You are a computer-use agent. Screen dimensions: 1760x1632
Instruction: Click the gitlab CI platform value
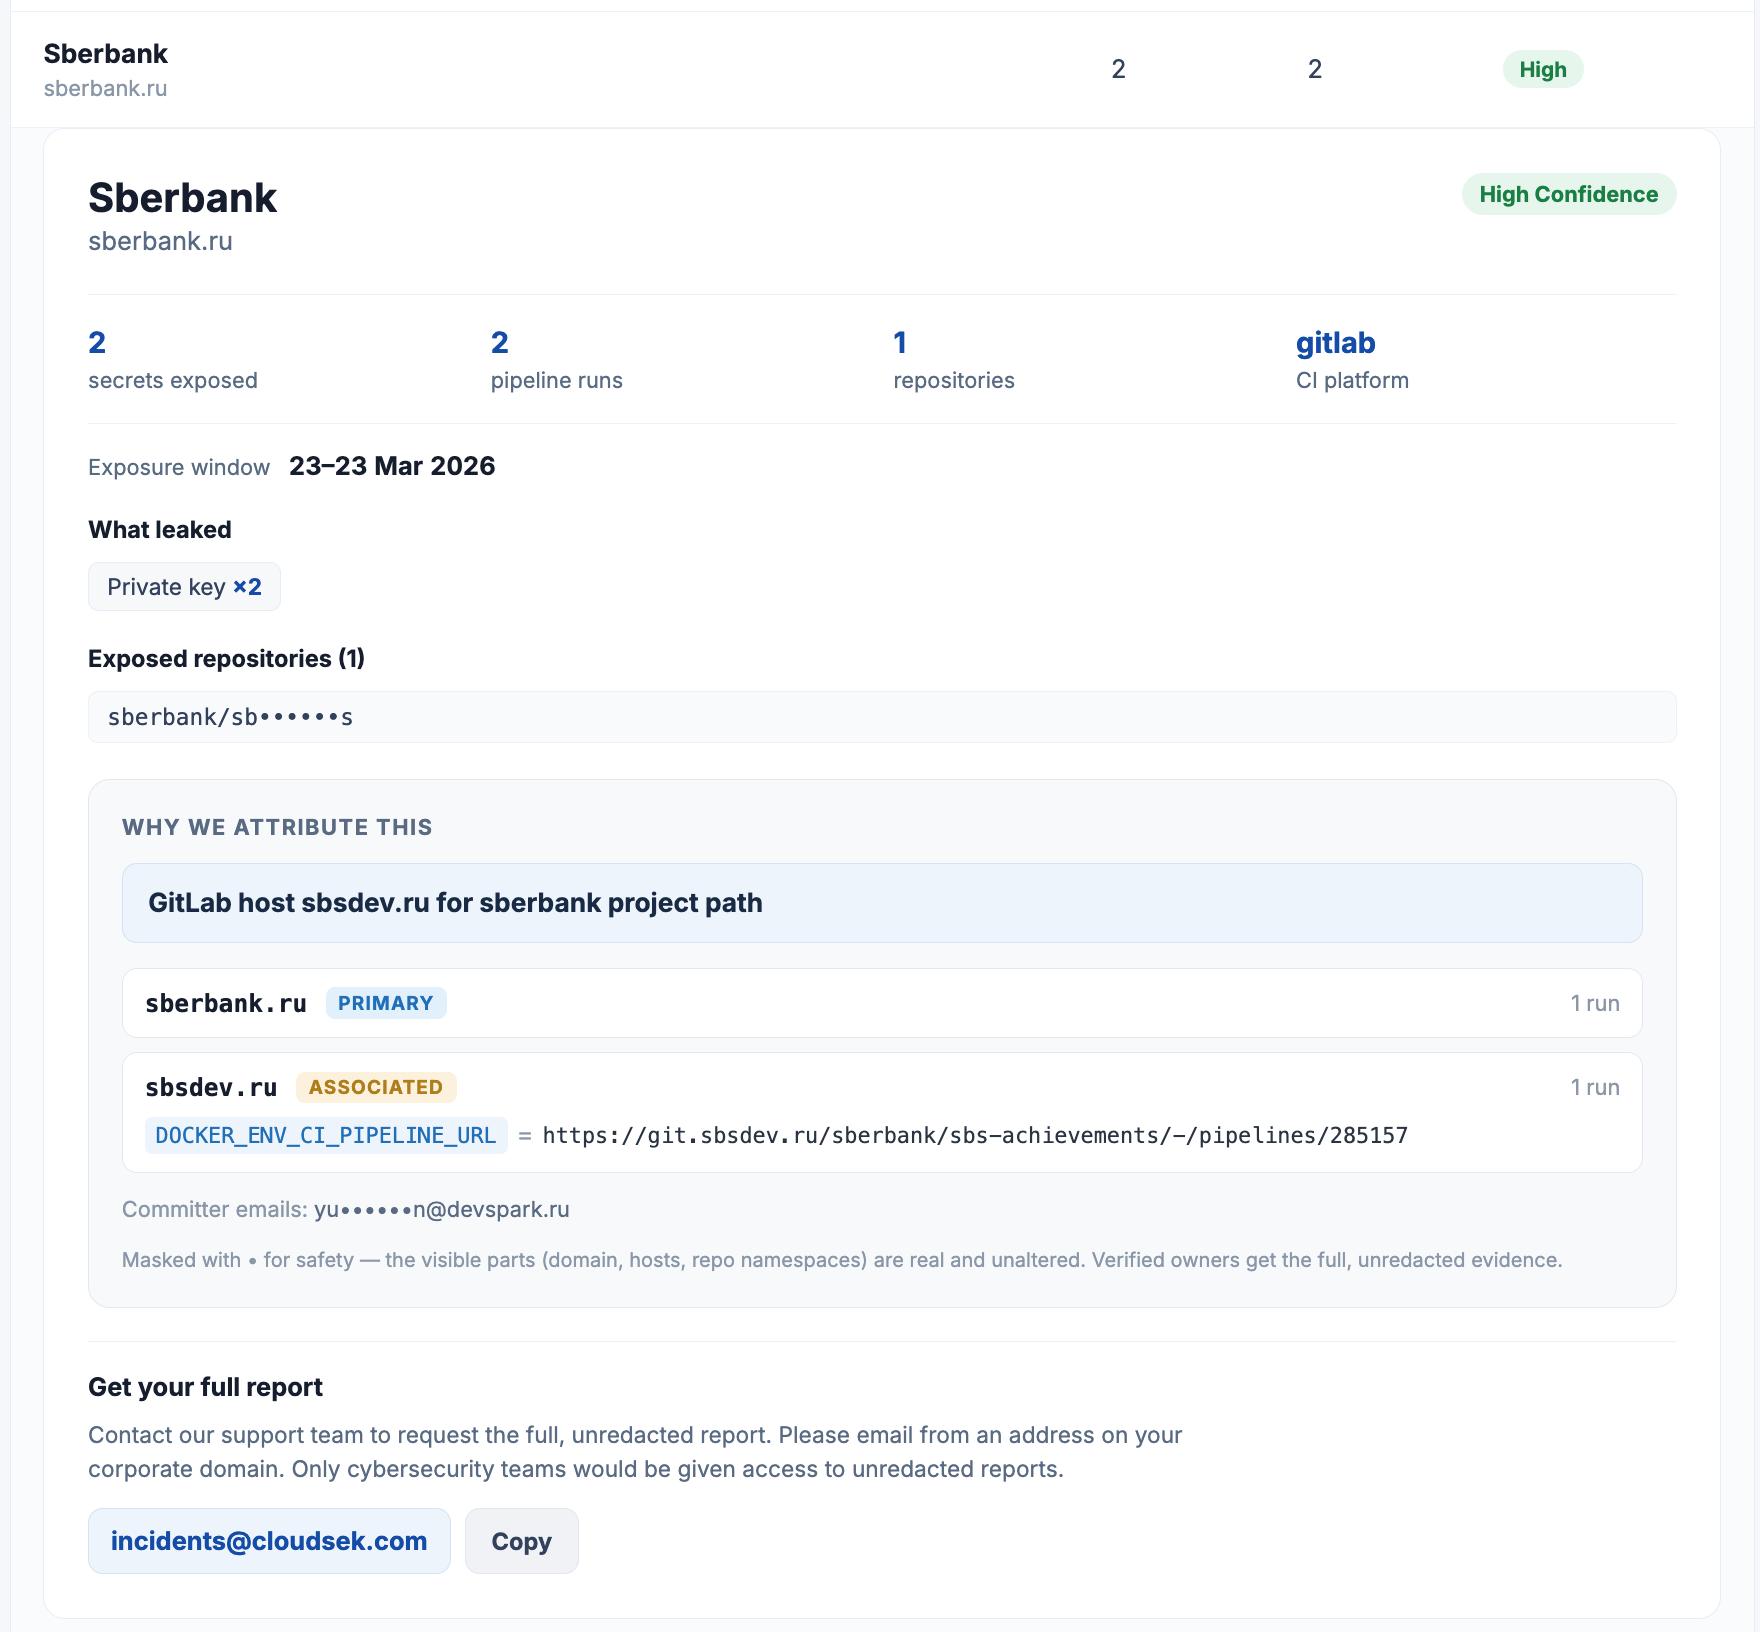[1335, 343]
